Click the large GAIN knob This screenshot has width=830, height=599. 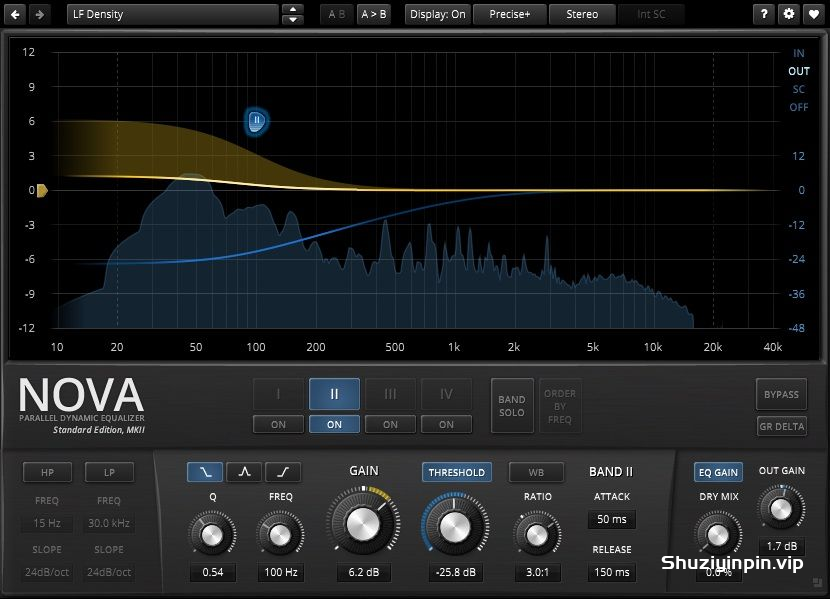click(x=363, y=523)
